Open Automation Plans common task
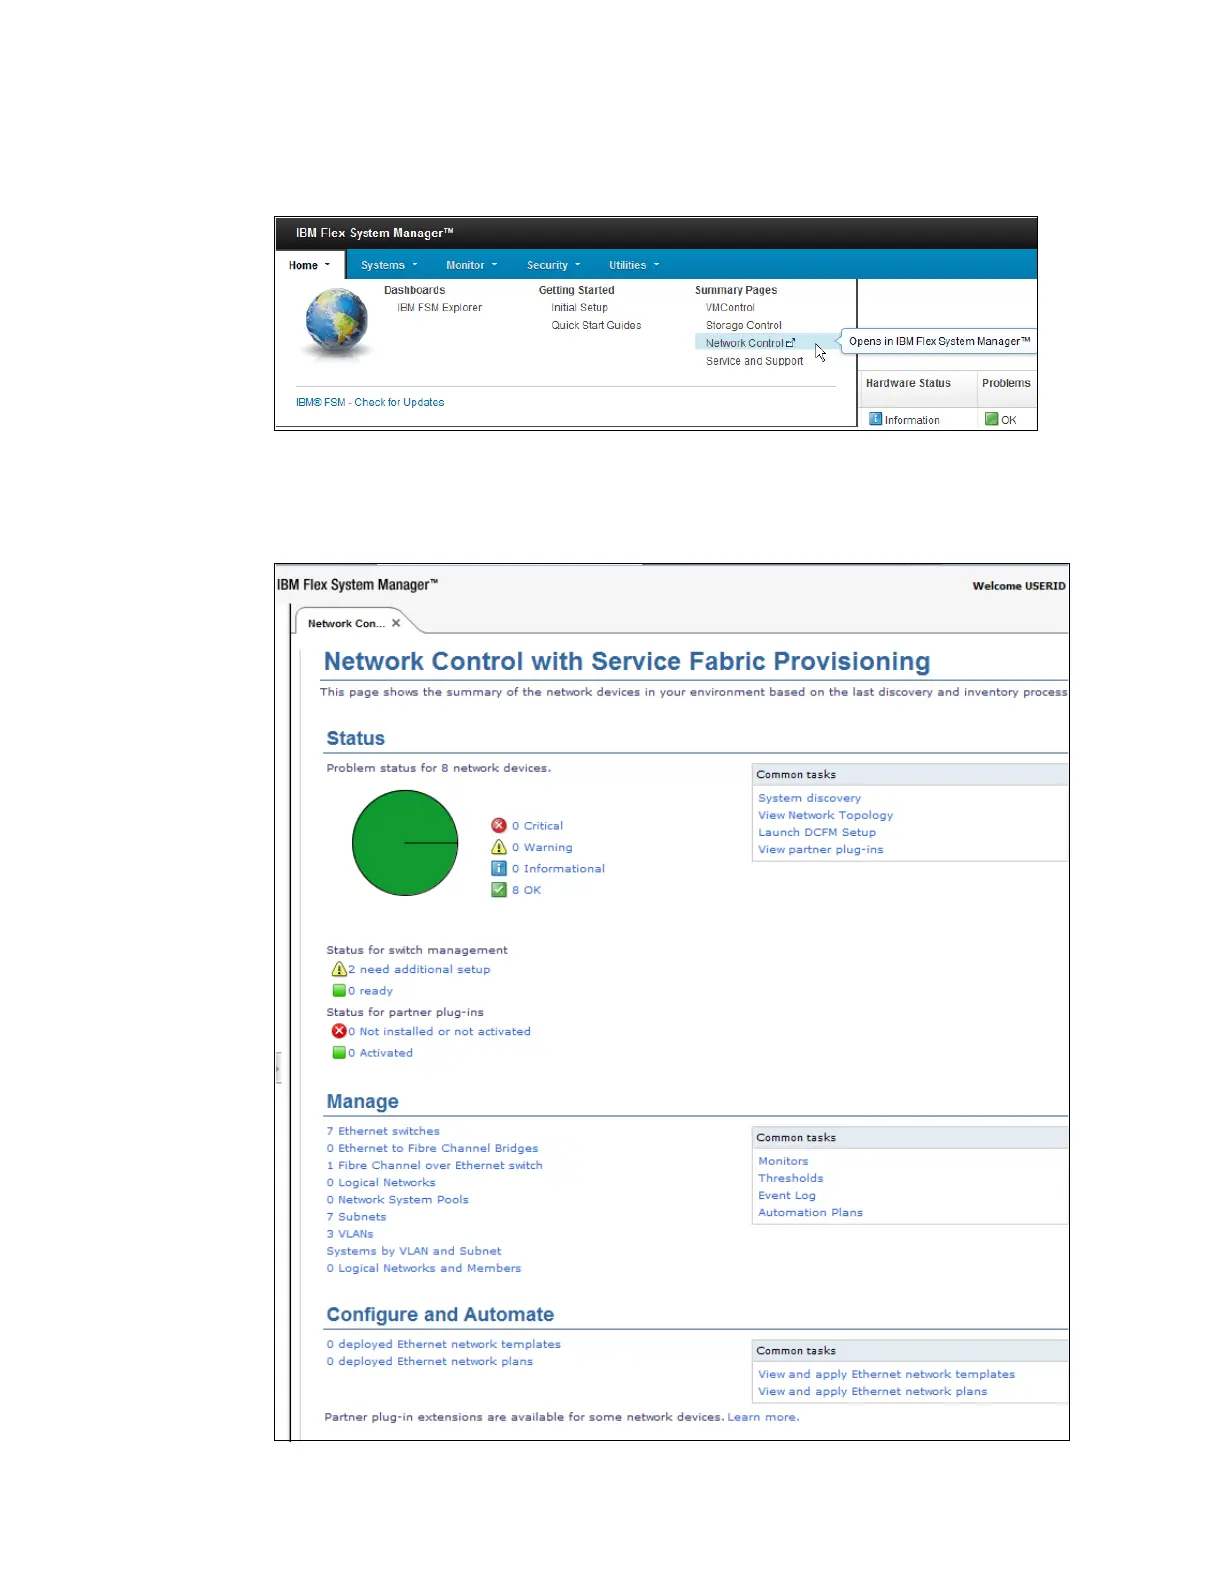Image resolution: width=1224 pixels, height=1584 pixels. click(x=810, y=1212)
